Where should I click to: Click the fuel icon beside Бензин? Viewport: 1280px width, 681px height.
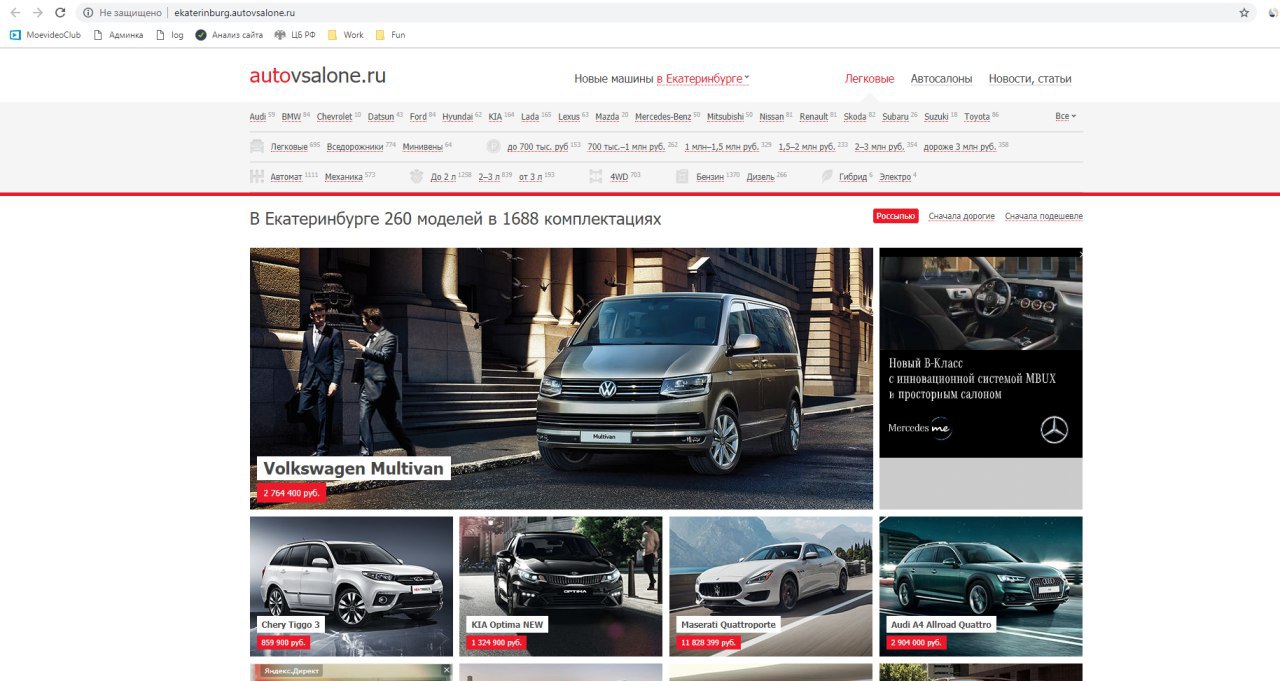(x=684, y=177)
